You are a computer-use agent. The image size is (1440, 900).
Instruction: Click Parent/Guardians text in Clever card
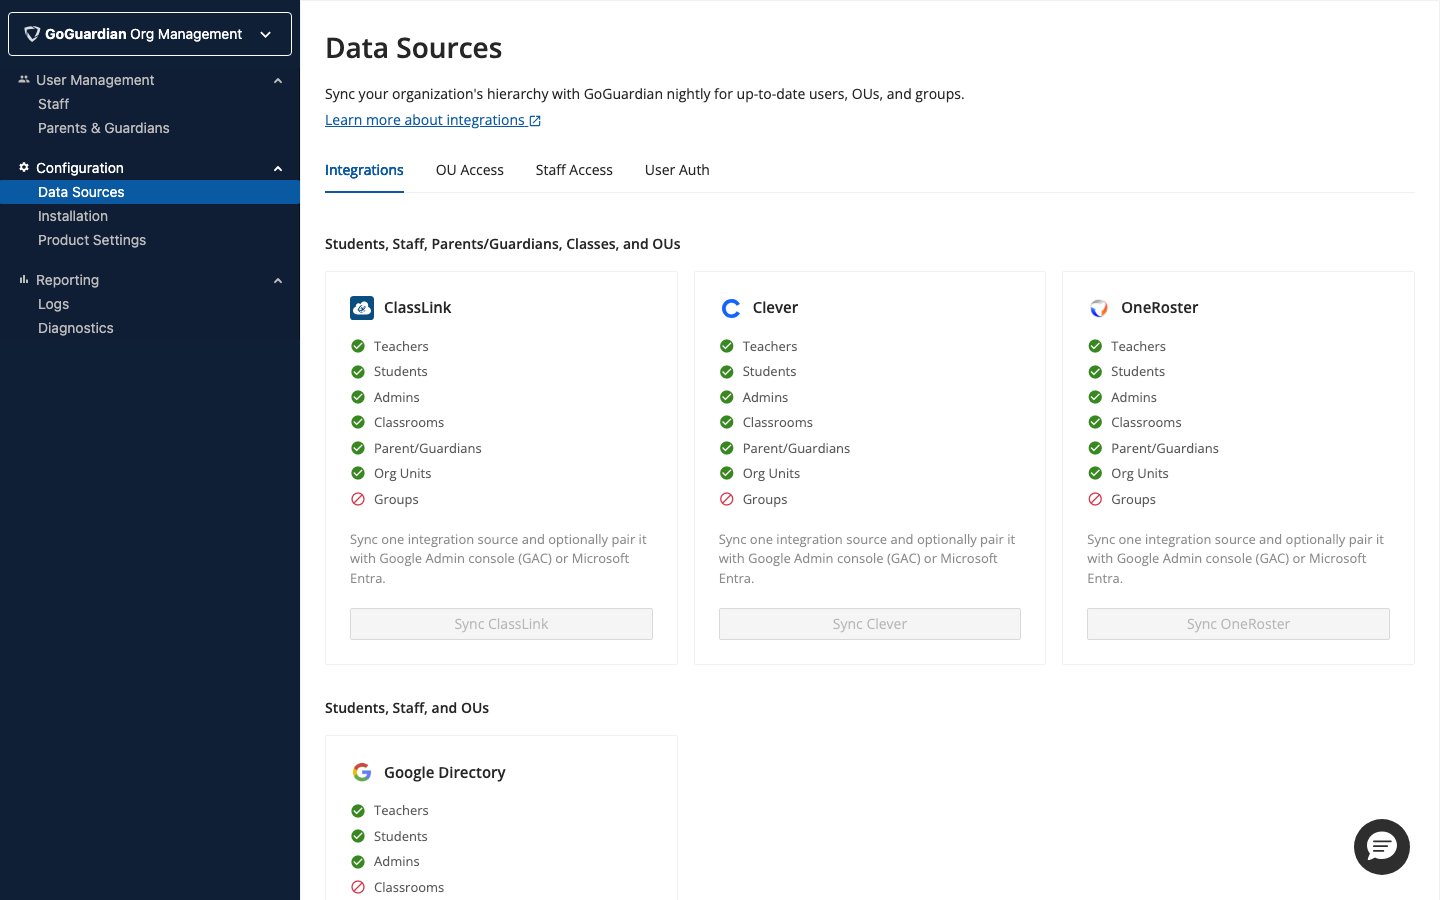[796, 448]
